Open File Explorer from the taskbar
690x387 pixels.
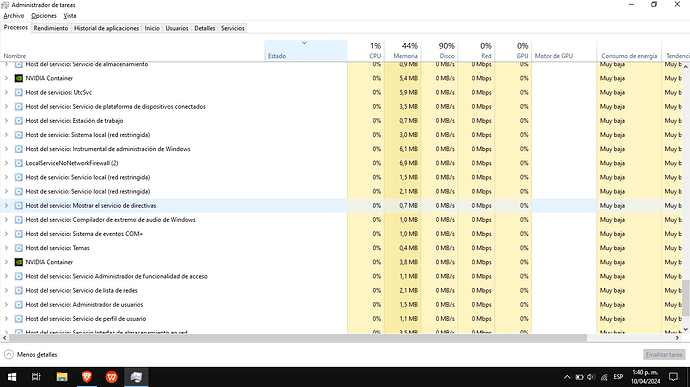click(62, 377)
